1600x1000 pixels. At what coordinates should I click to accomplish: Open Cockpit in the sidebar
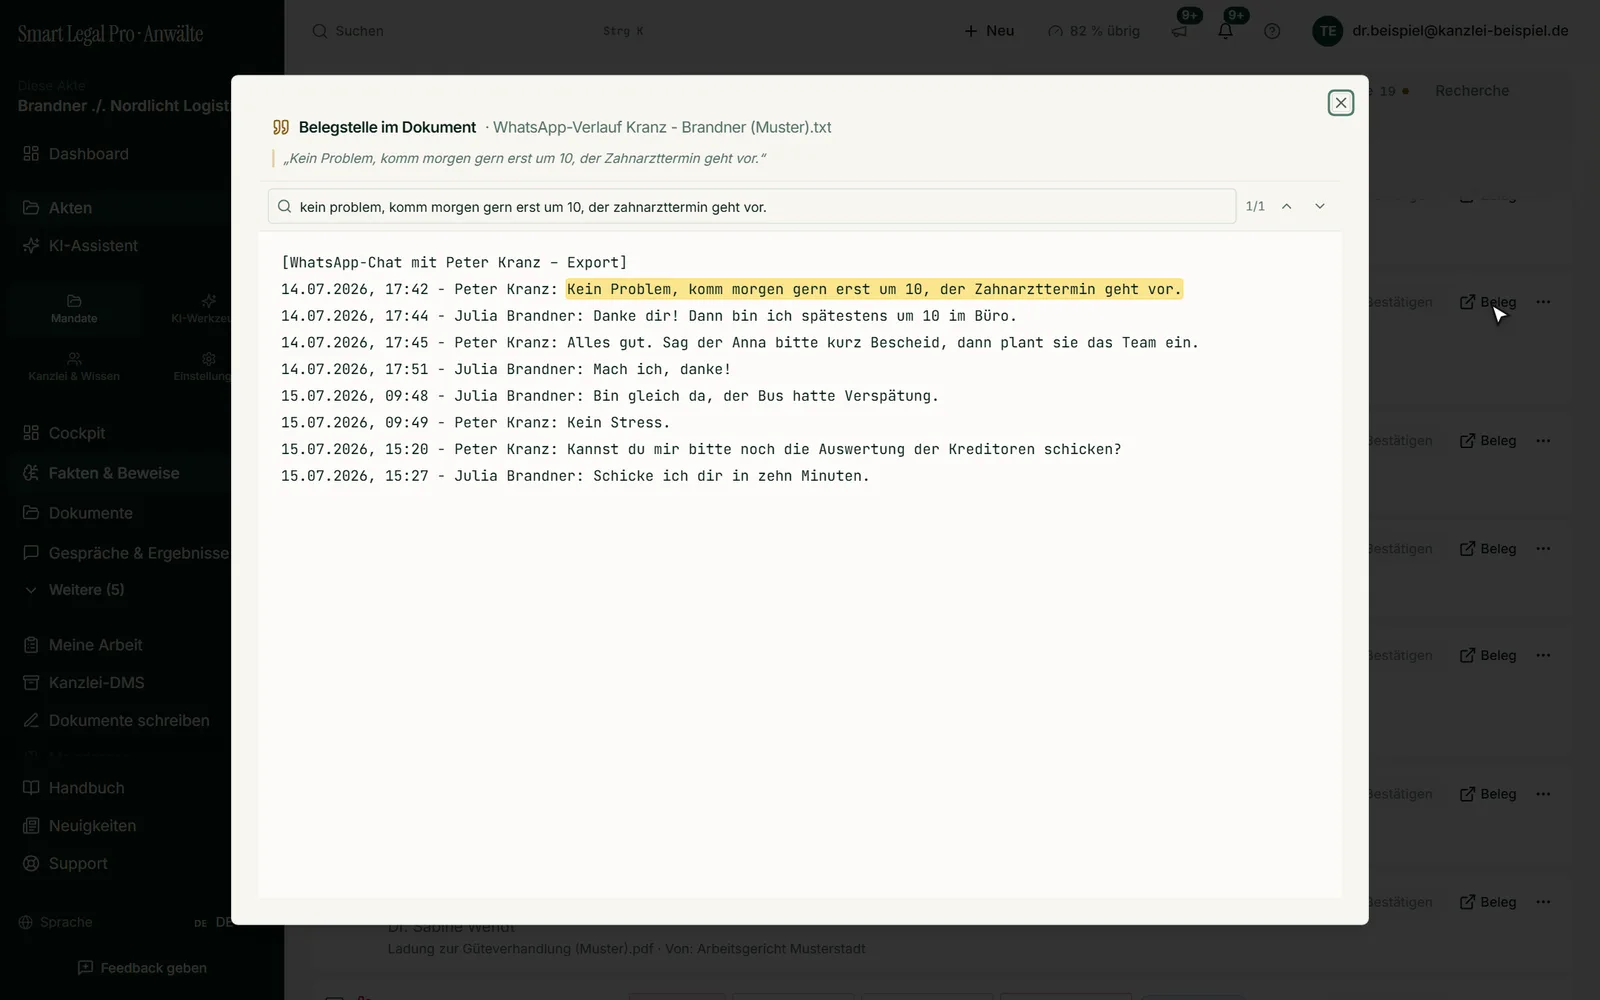(x=77, y=433)
